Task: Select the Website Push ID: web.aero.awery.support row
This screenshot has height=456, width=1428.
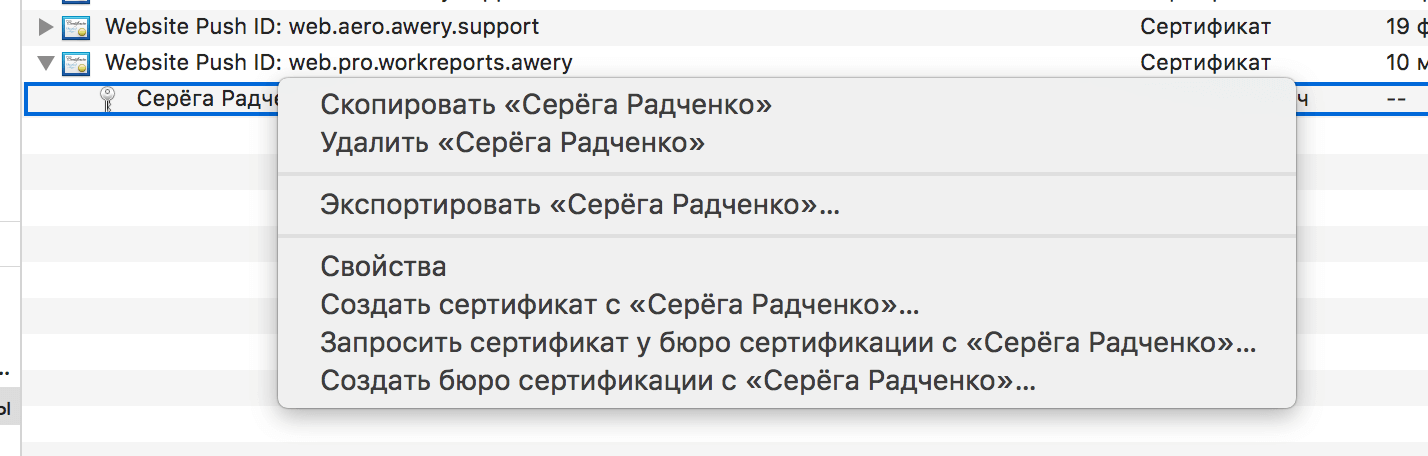Action: click(x=322, y=27)
